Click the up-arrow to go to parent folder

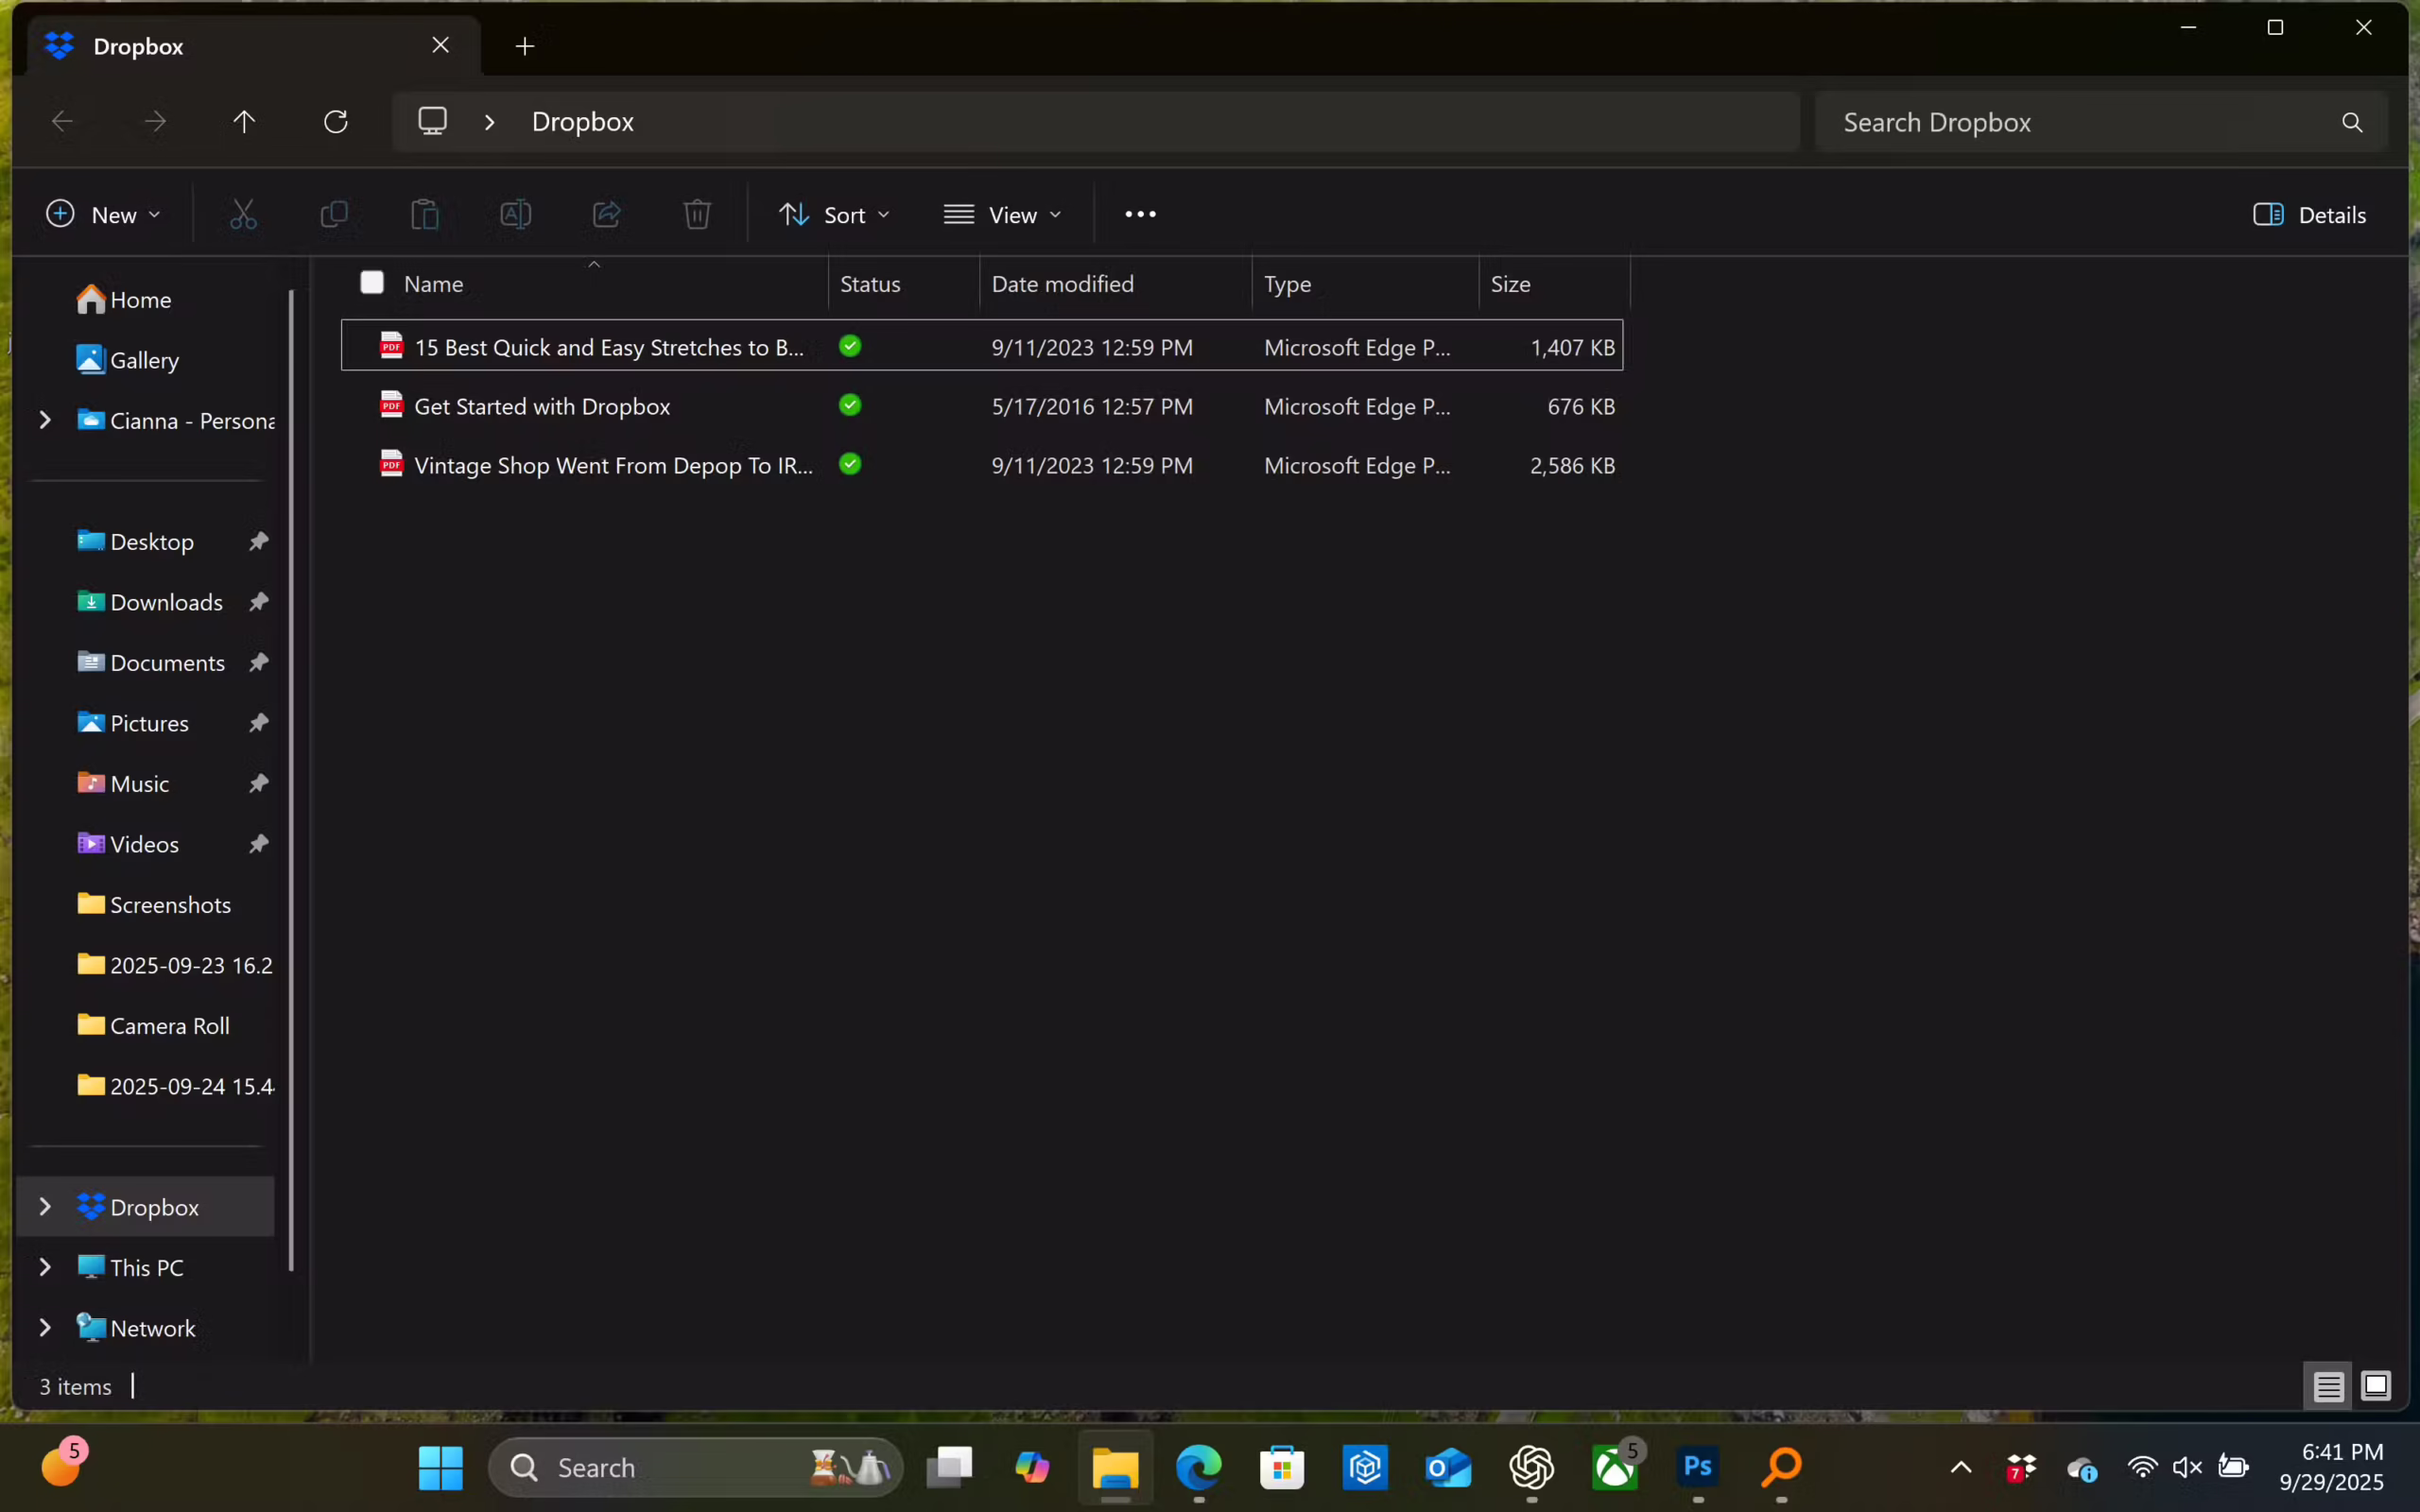[x=244, y=121]
